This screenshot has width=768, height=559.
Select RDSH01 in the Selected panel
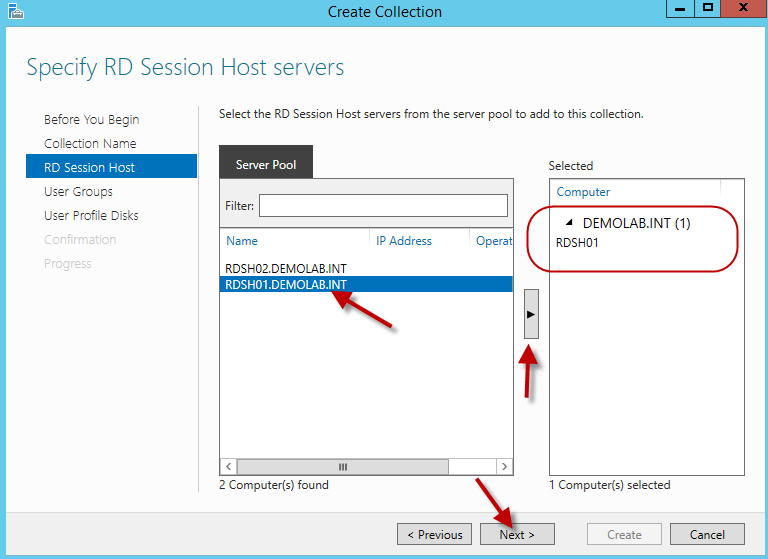pos(577,243)
